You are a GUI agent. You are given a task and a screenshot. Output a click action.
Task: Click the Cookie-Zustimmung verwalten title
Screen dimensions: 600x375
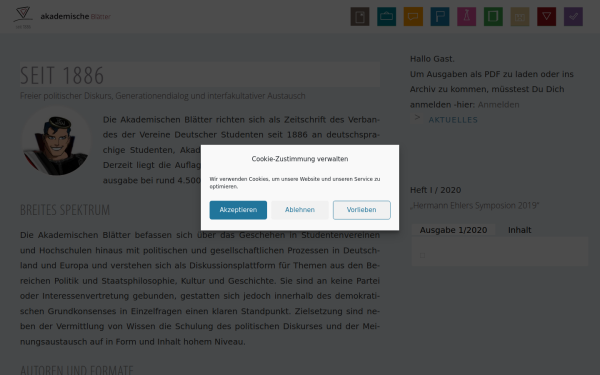pyautogui.click(x=300, y=159)
